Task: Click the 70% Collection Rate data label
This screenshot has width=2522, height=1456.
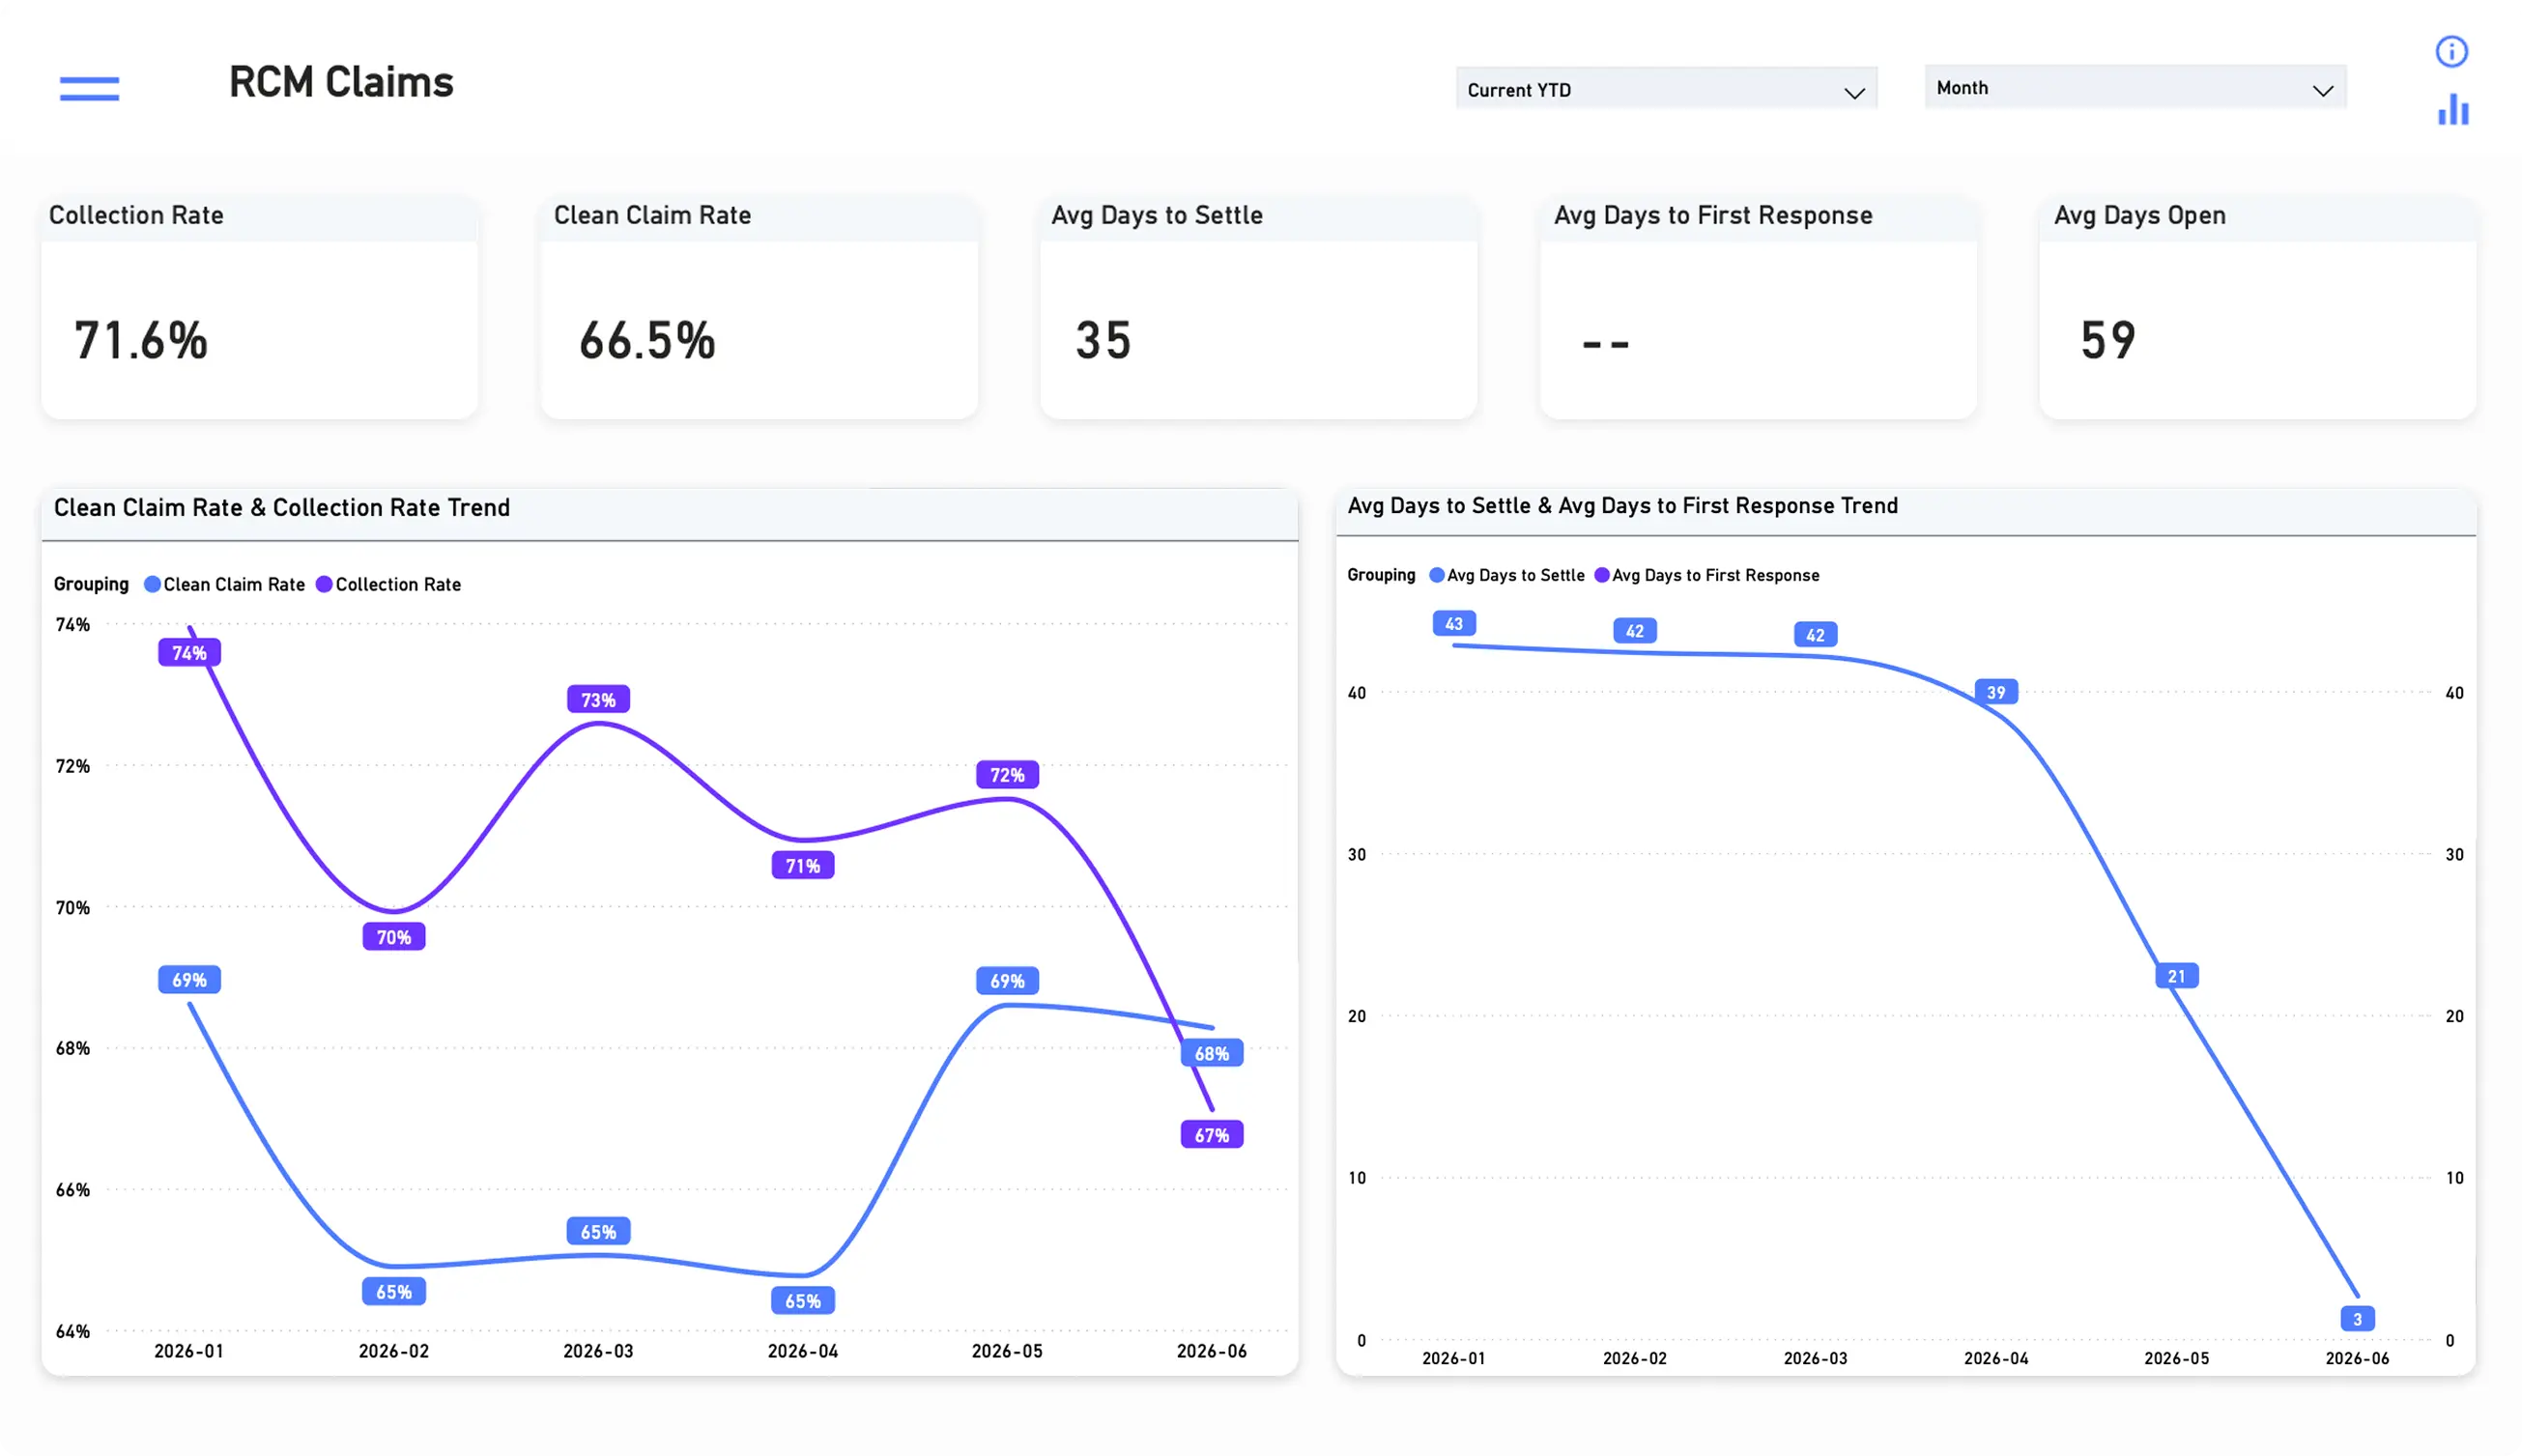Action: (394, 937)
